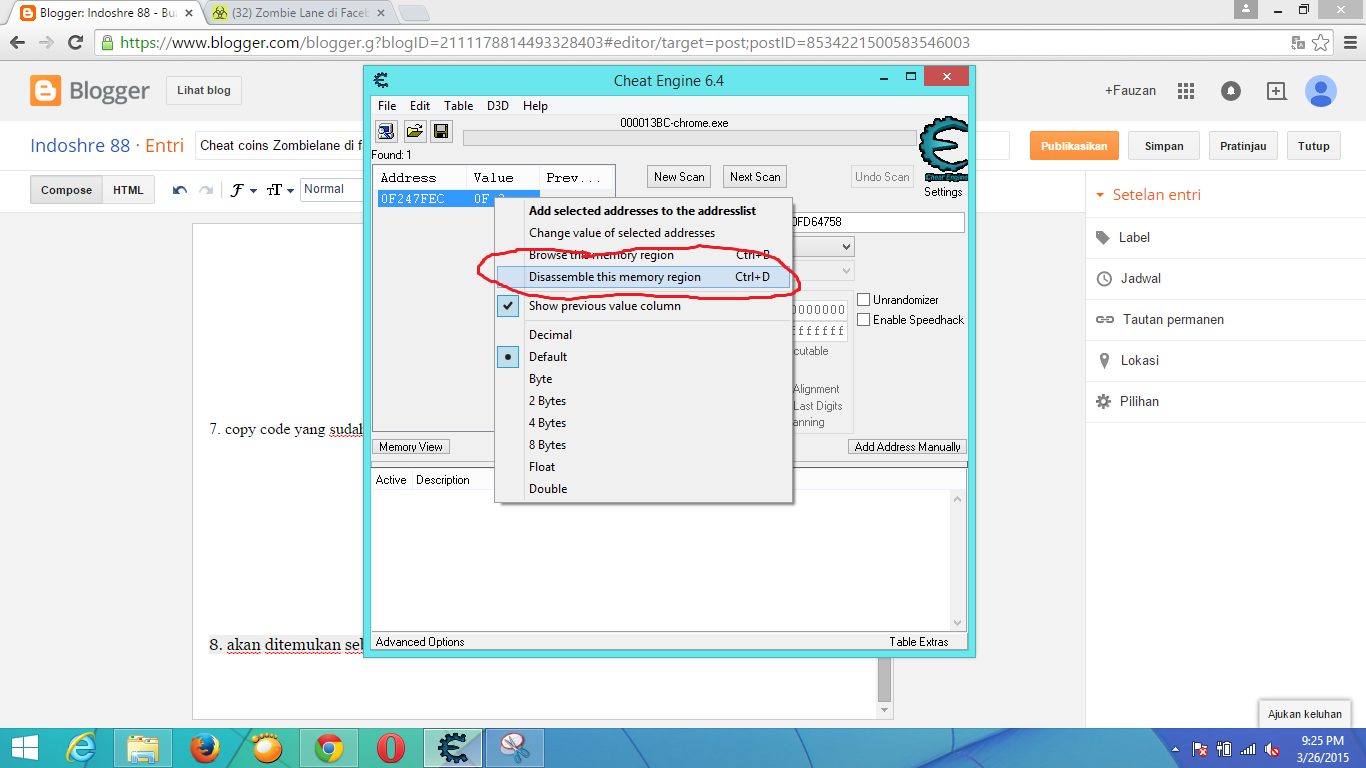Undo the last edit in Blogger editor
The width and height of the screenshot is (1366, 768).
click(180, 190)
